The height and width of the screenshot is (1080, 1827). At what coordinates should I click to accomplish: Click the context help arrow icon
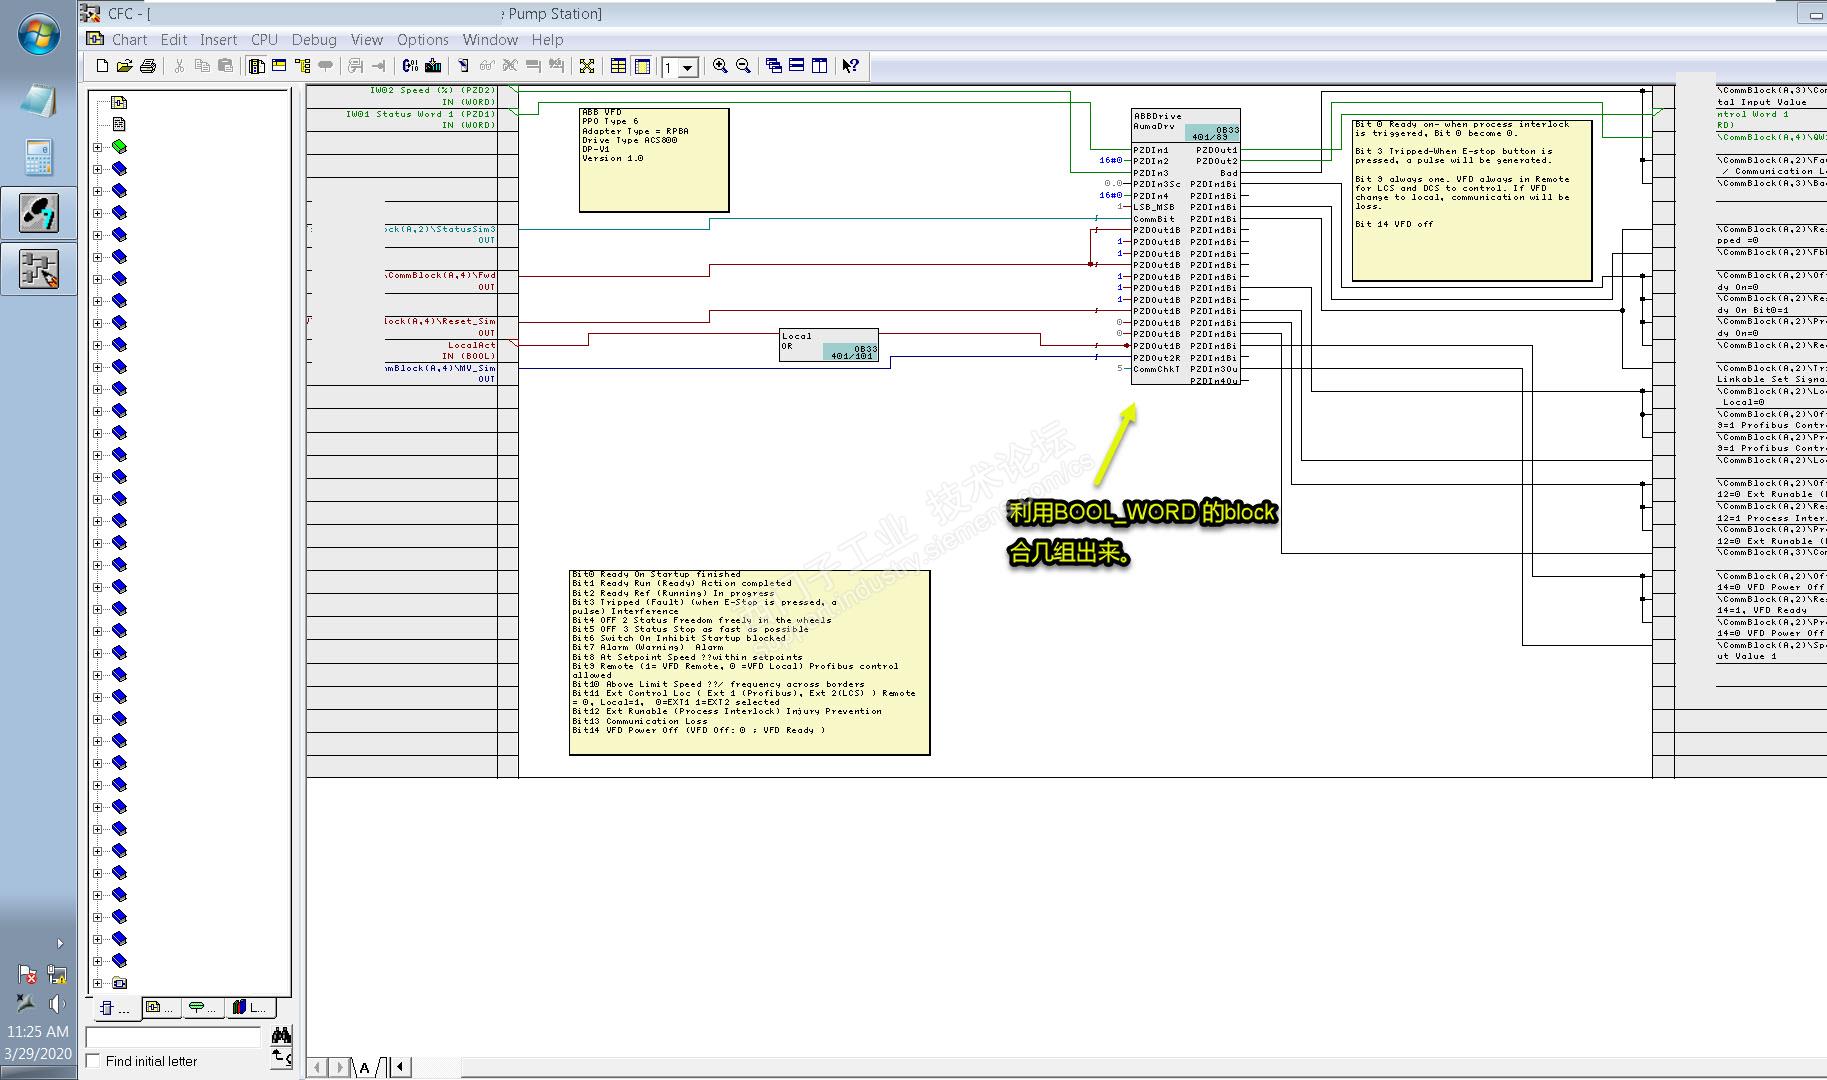coord(850,66)
